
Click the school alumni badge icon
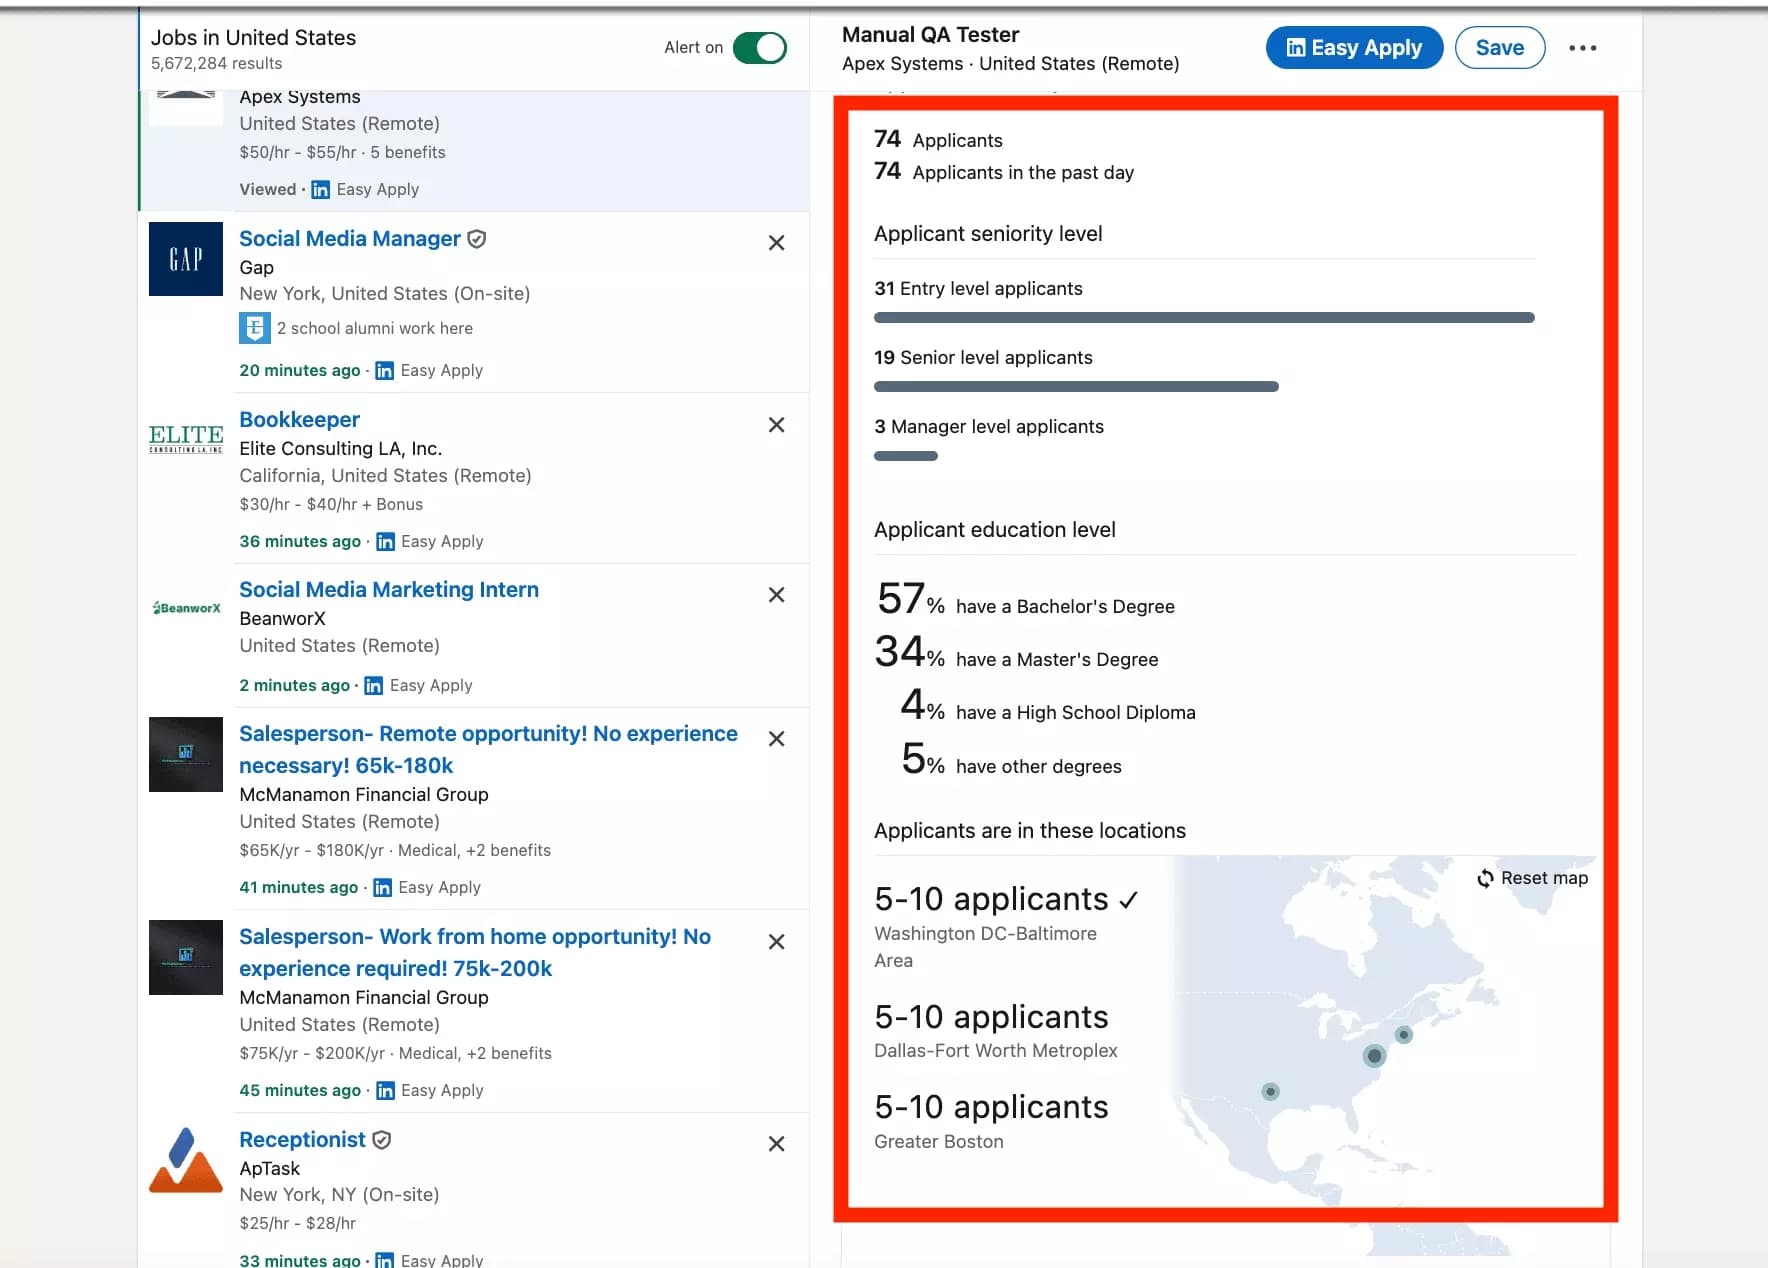[x=255, y=328]
